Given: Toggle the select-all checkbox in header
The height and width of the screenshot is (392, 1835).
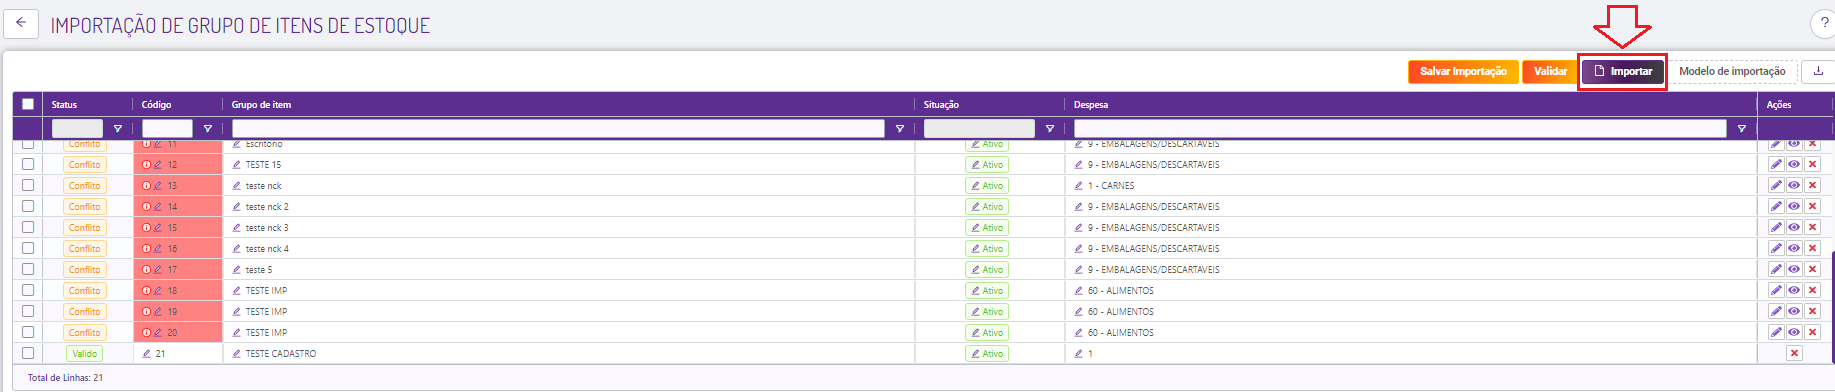Looking at the screenshot, I should pyautogui.click(x=28, y=104).
